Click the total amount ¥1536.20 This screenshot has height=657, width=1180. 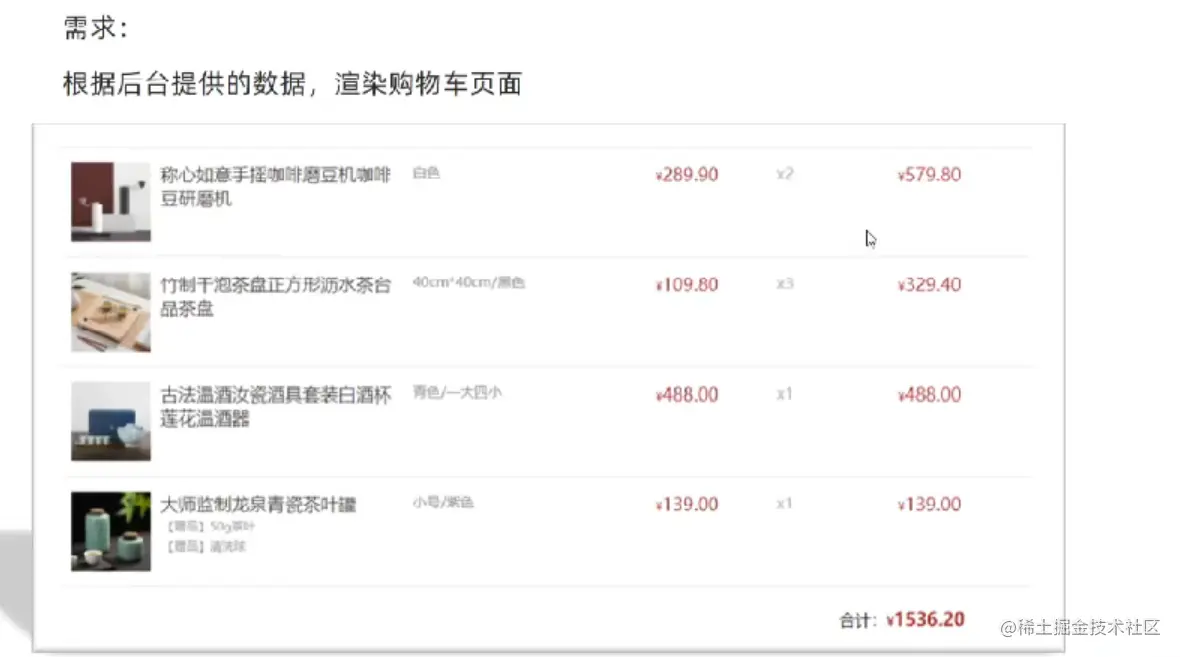pyautogui.click(x=925, y=619)
